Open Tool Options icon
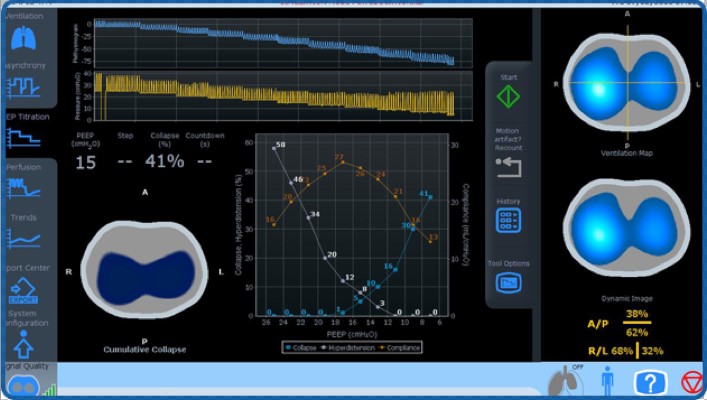 (508, 283)
